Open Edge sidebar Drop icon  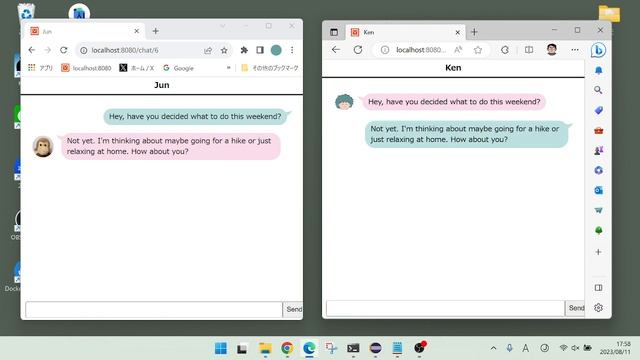tap(598, 210)
